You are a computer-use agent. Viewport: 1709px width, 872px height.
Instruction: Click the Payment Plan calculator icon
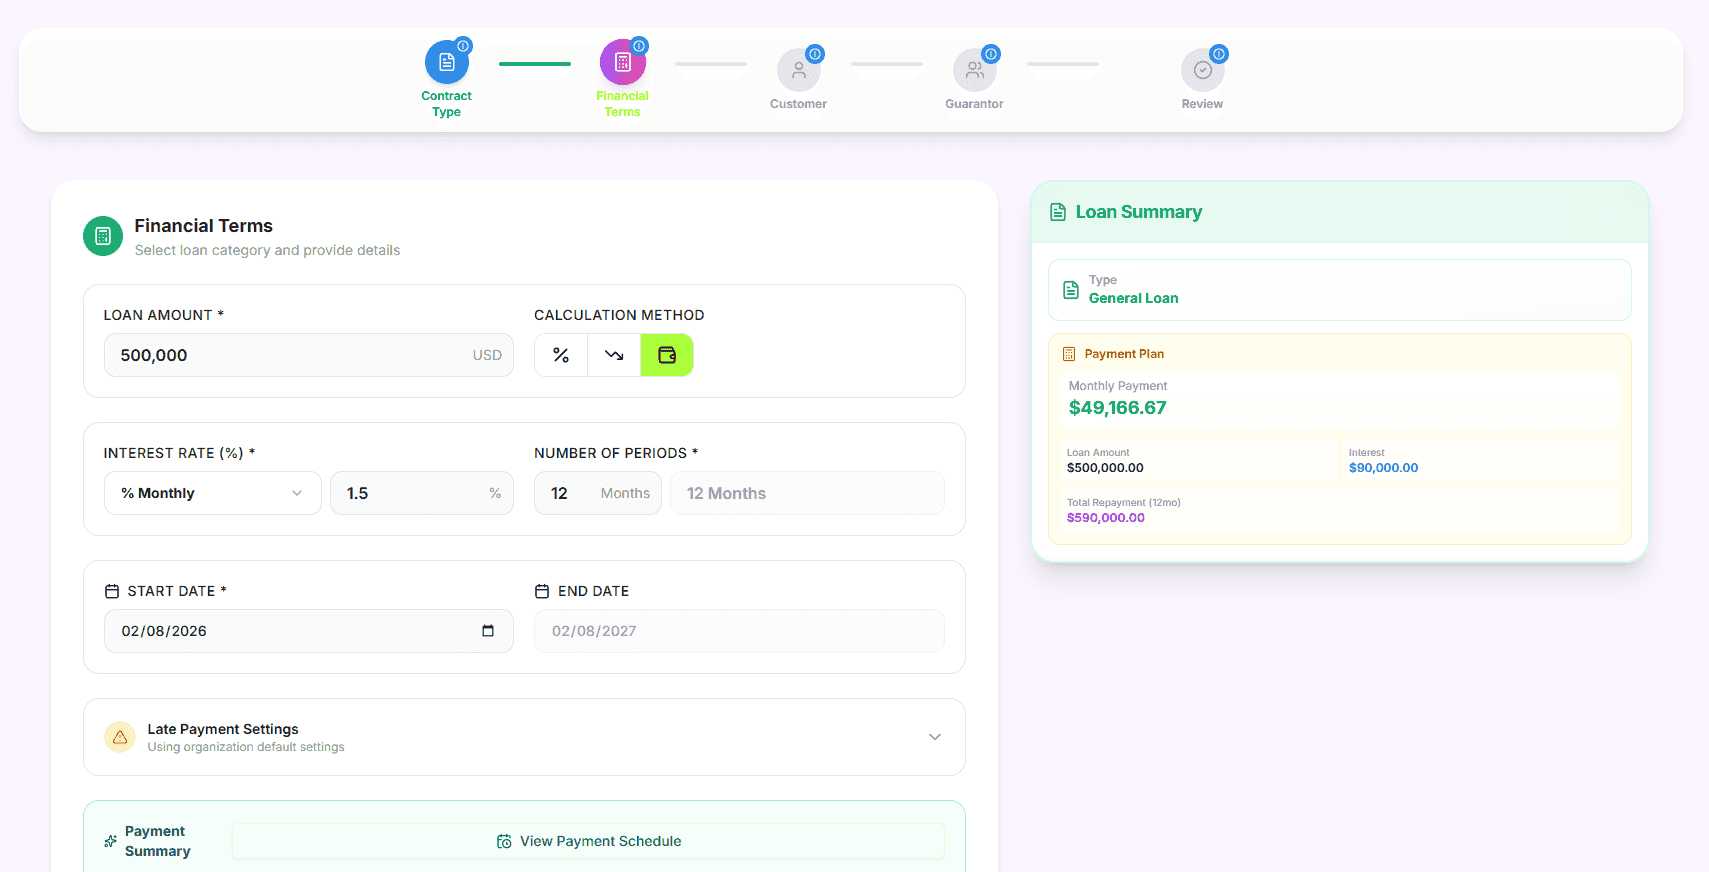1069,354
